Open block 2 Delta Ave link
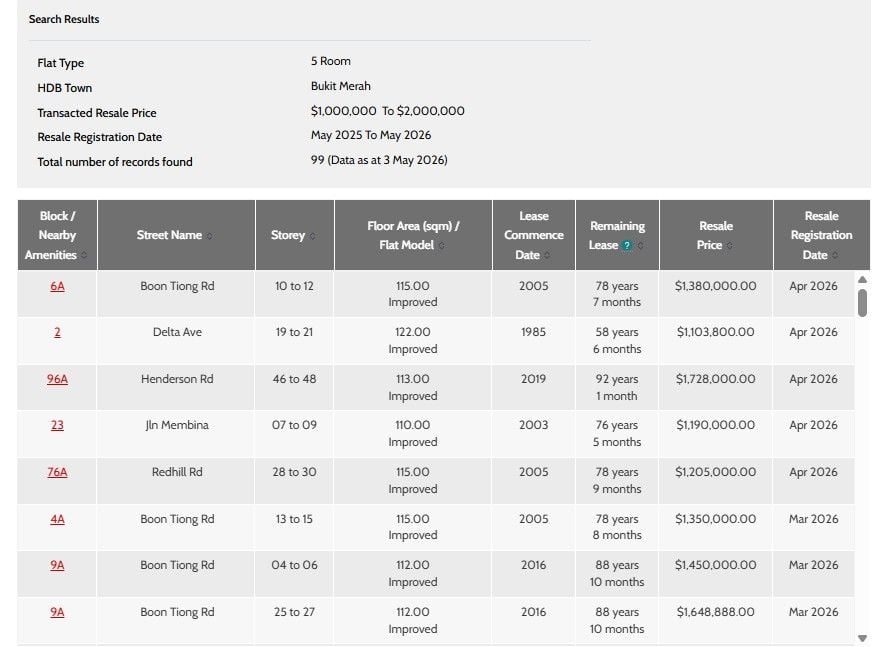The image size is (888, 647). 57,333
